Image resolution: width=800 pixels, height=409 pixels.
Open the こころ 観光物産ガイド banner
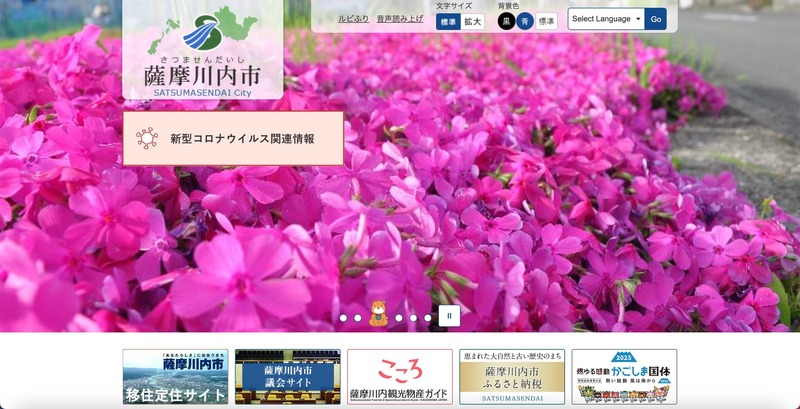pyautogui.click(x=399, y=376)
